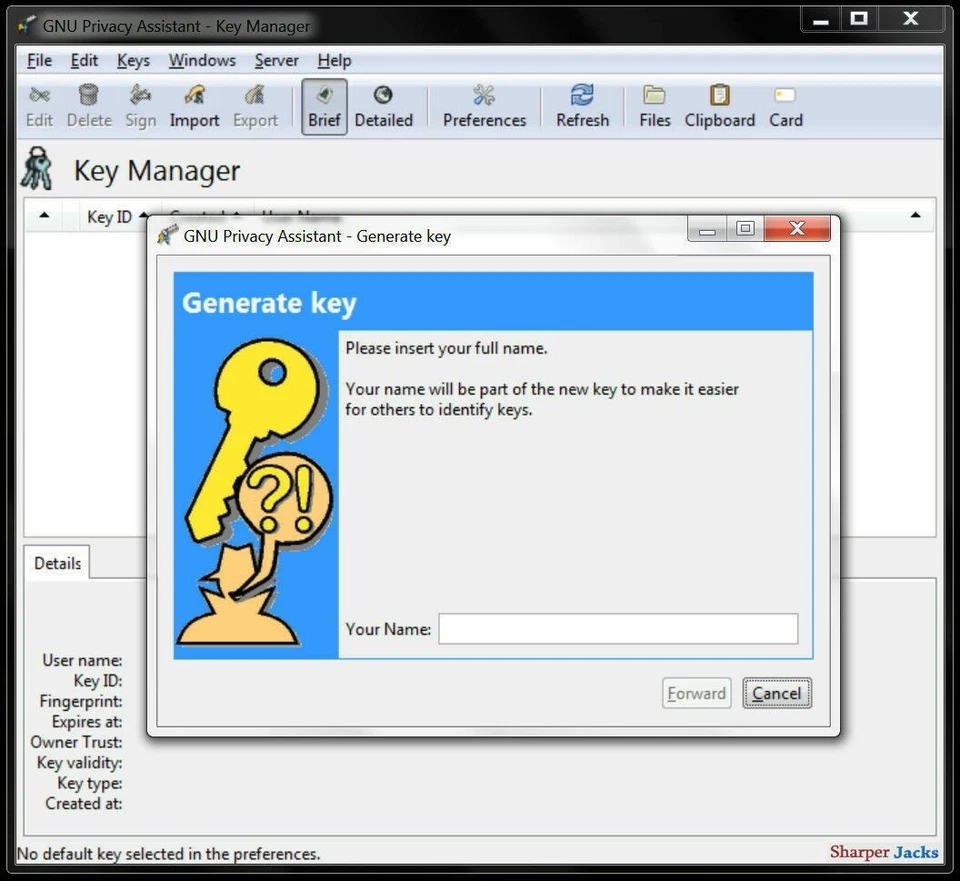
Task: Open the Keys menu
Action: click(x=133, y=60)
